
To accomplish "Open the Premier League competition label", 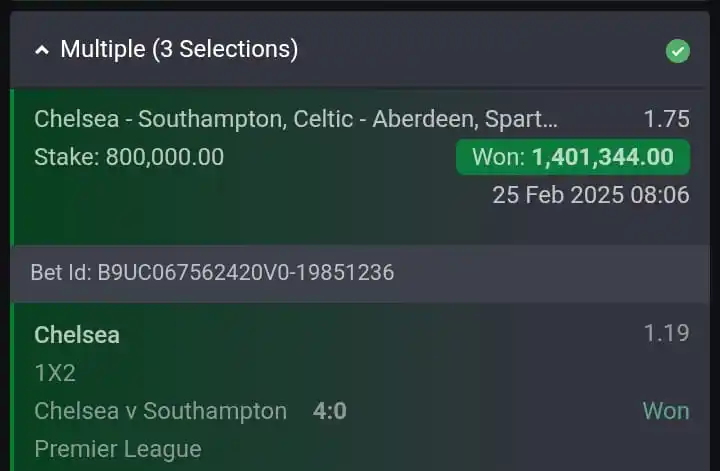I will point(118,449).
